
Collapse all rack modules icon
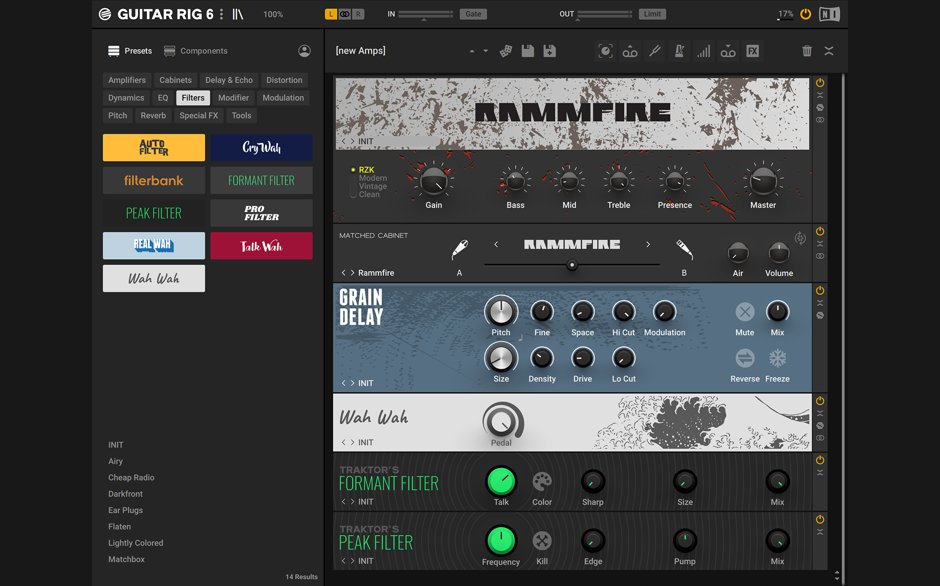coord(828,51)
